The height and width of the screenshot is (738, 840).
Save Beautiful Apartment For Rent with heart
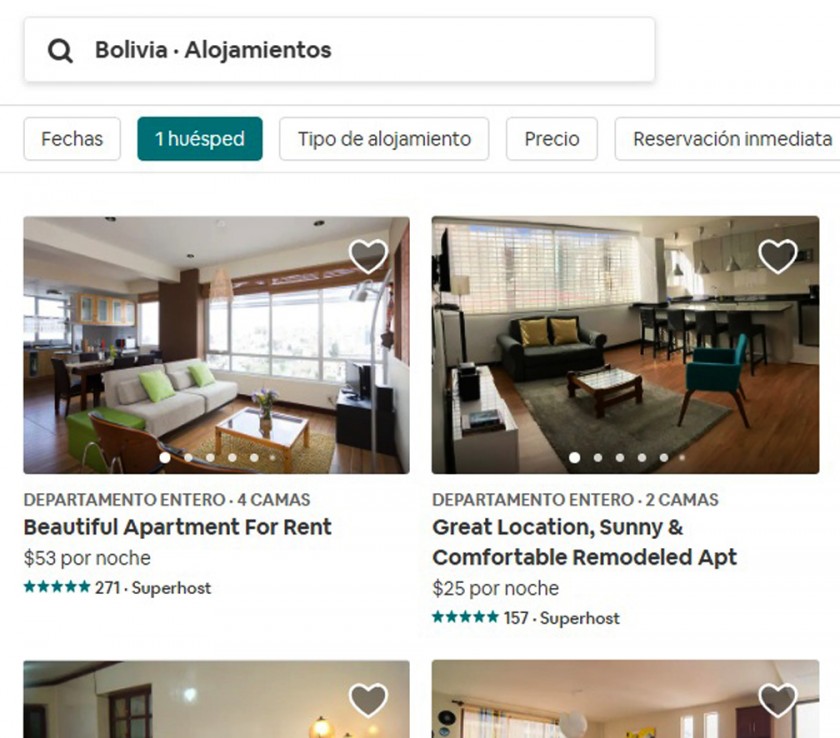(369, 256)
